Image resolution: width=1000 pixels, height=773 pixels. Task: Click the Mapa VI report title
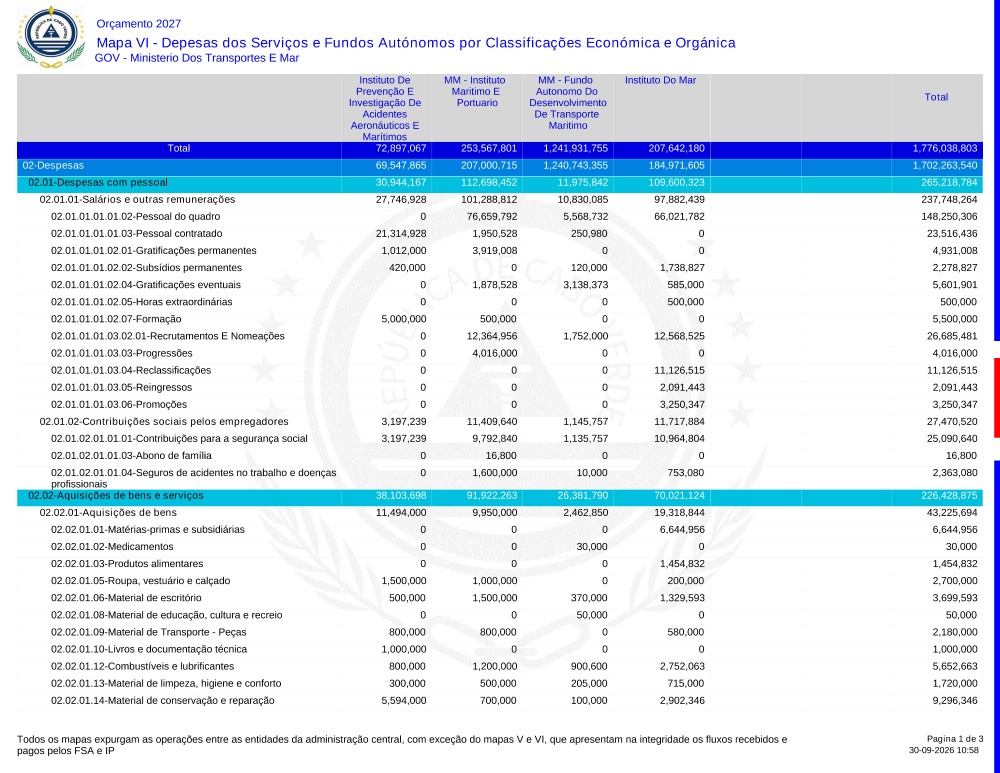click(x=416, y=43)
